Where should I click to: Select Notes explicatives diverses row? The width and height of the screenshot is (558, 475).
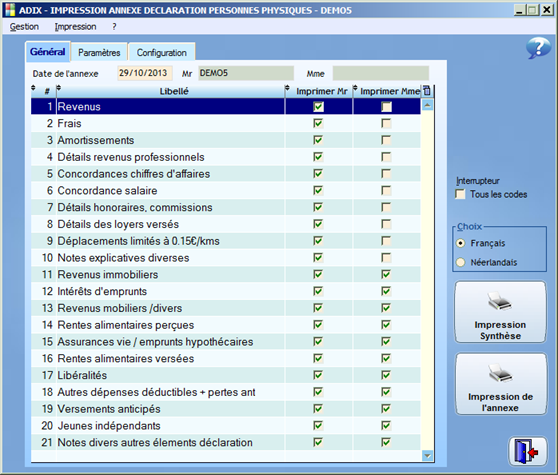[226, 258]
